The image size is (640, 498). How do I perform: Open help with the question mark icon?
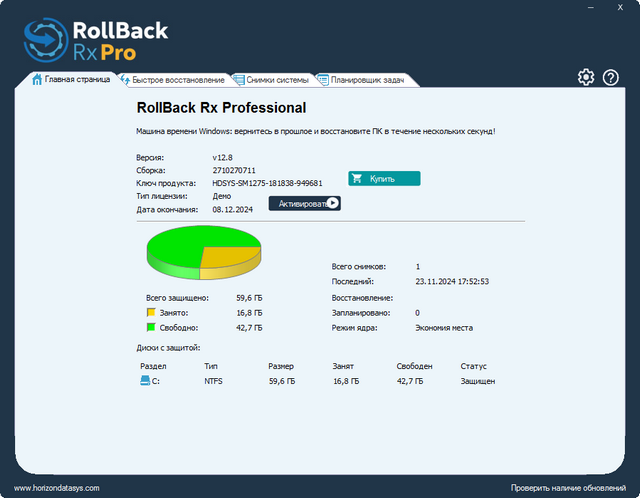611,78
